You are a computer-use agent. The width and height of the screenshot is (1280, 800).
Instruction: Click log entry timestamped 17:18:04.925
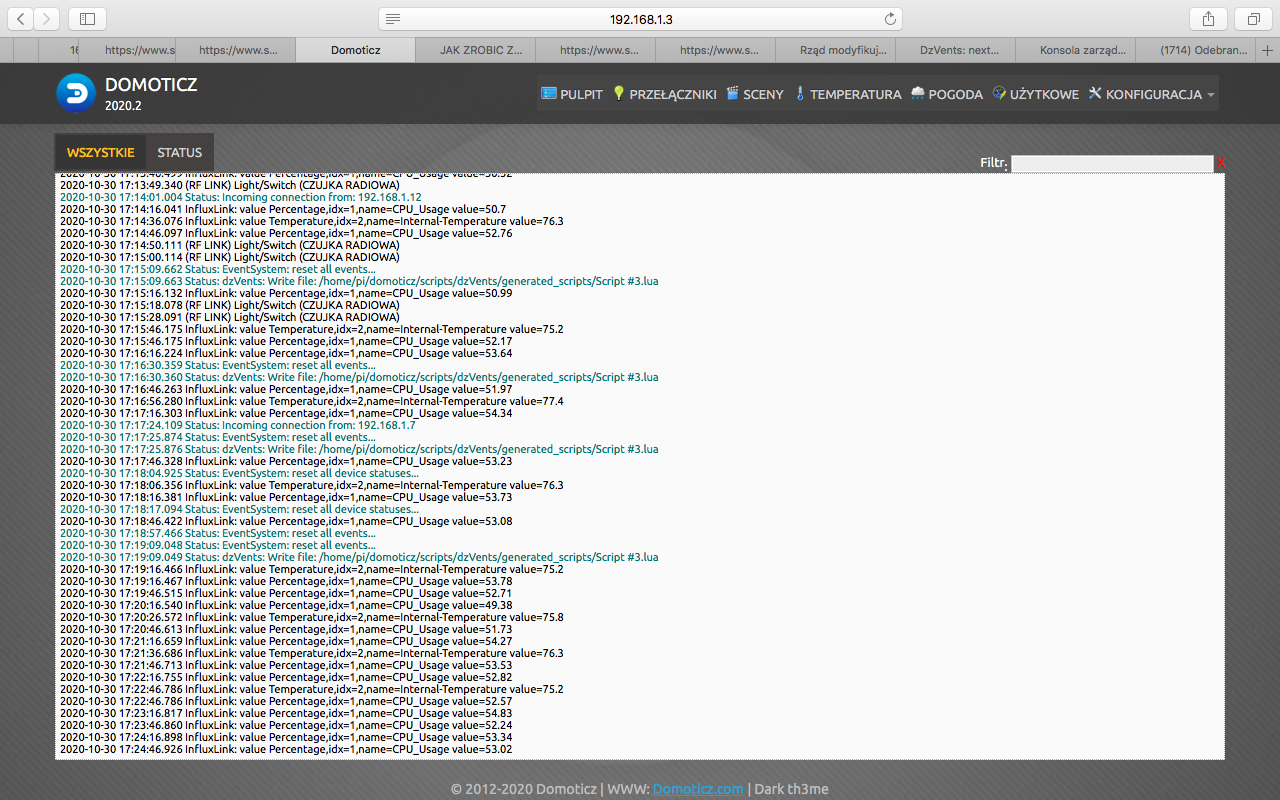click(x=239, y=473)
